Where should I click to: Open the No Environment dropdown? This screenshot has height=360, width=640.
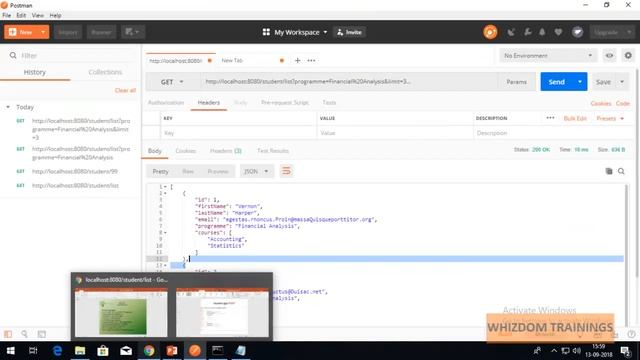click(548, 56)
